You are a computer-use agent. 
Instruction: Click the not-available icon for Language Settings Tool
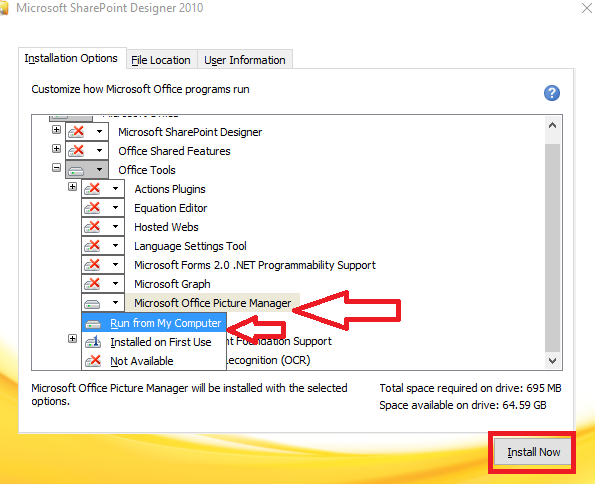(92, 246)
